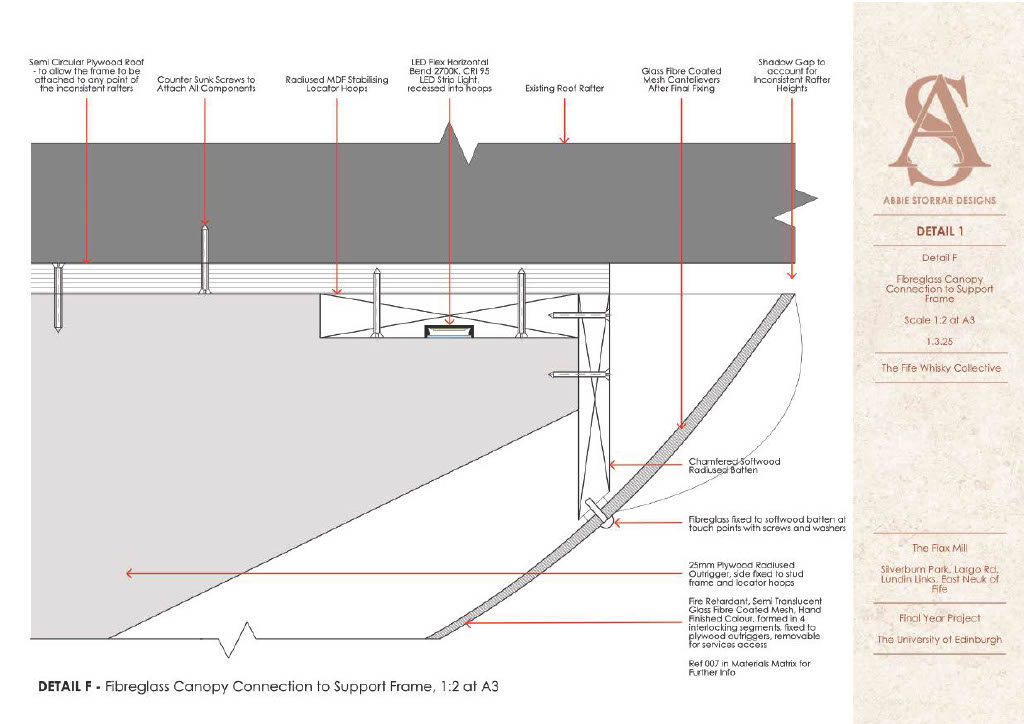Click 'Ref 007 in Materials Matrix' note
This screenshot has width=1024, height=724.
(x=749, y=667)
